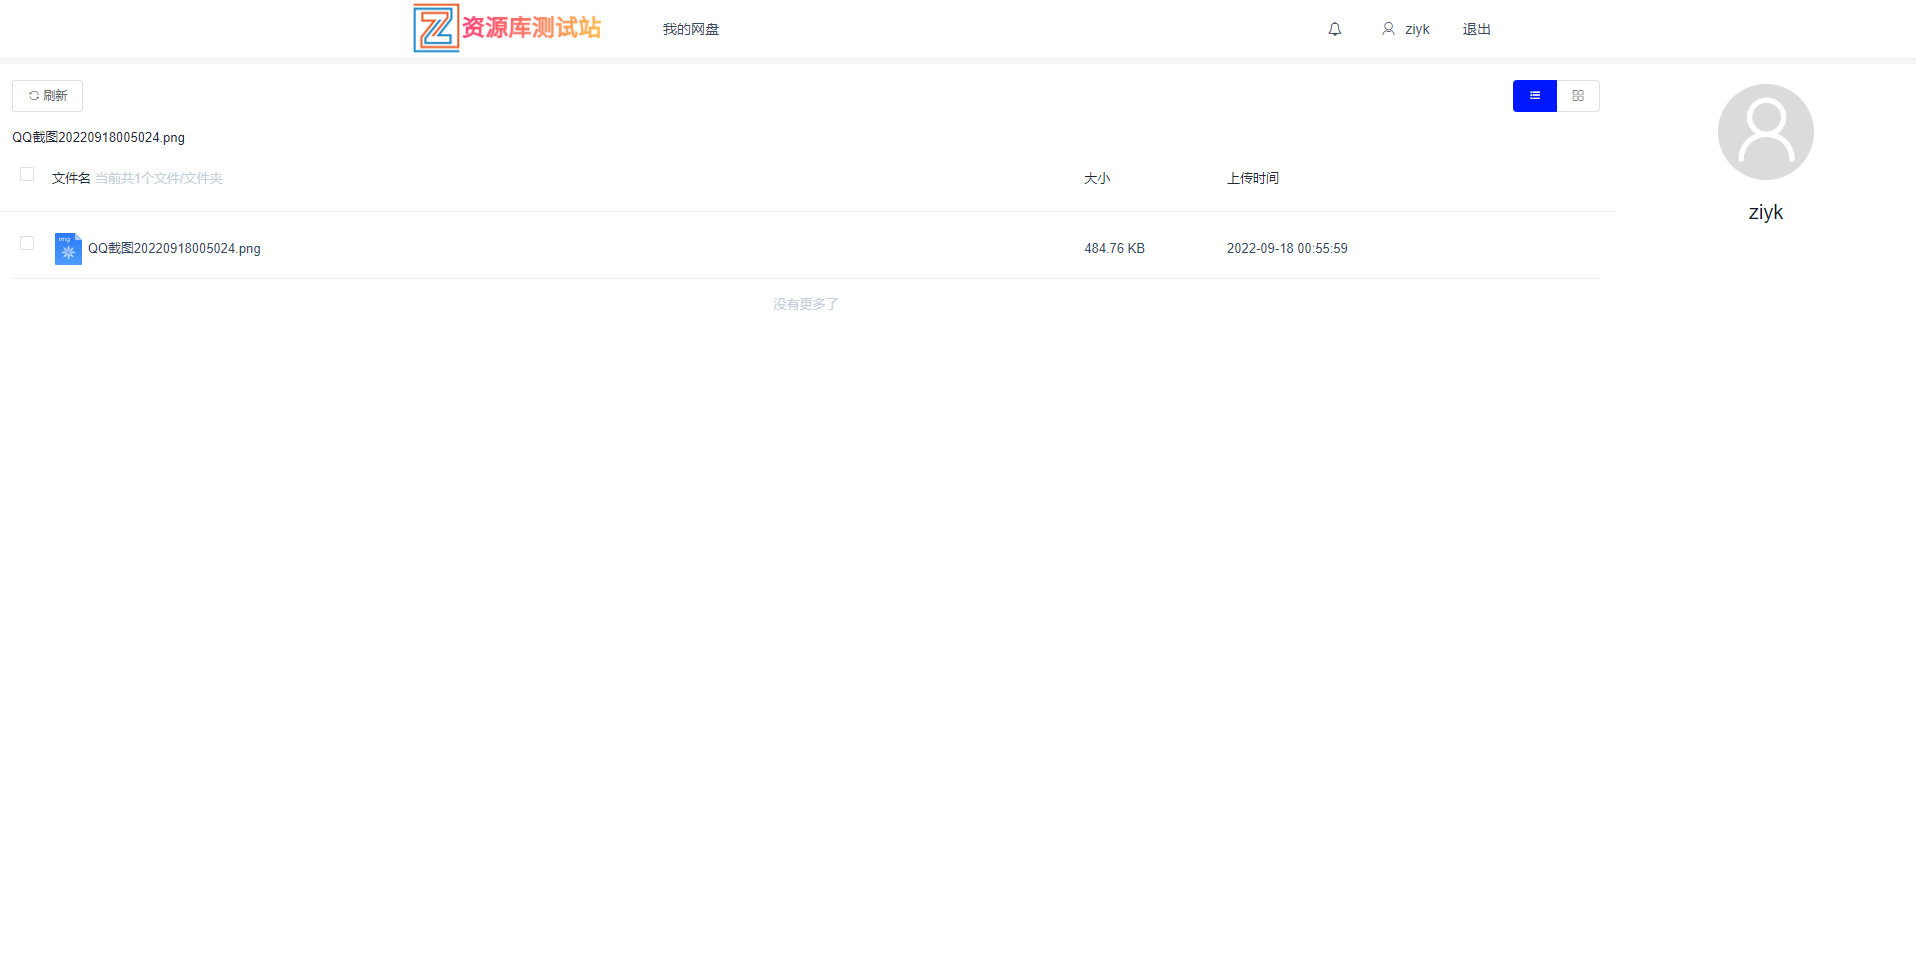Click the 大小 column header
The width and height of the screenshot is (1916, 966).
(1097, 178)
